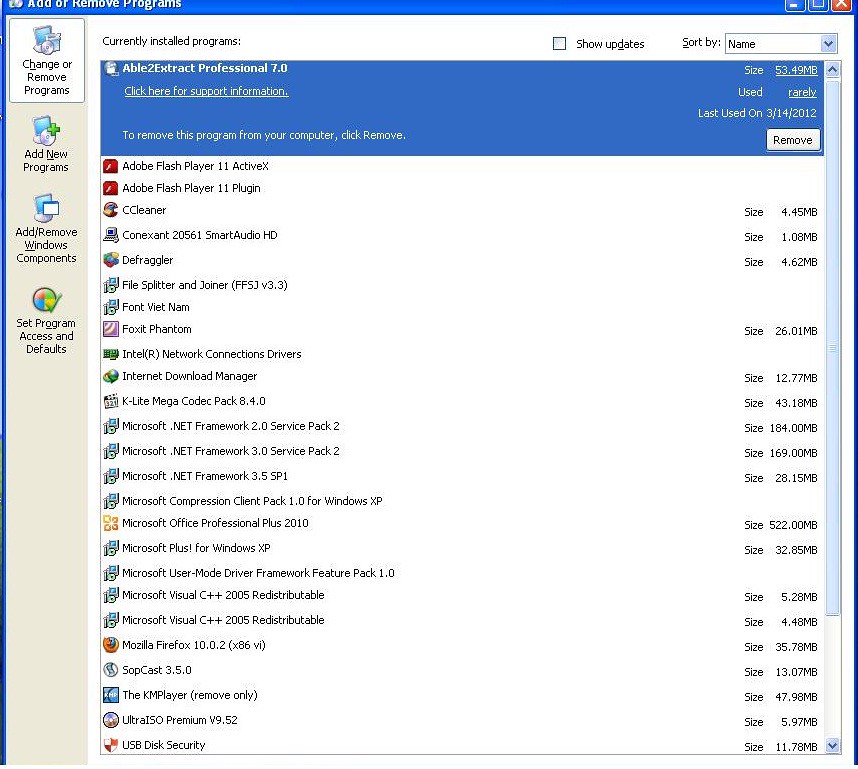Select the Adobe Flash Player 11 ActiveX icon
The width and height of the screenshot is (858, 769).
pos(111,166)
